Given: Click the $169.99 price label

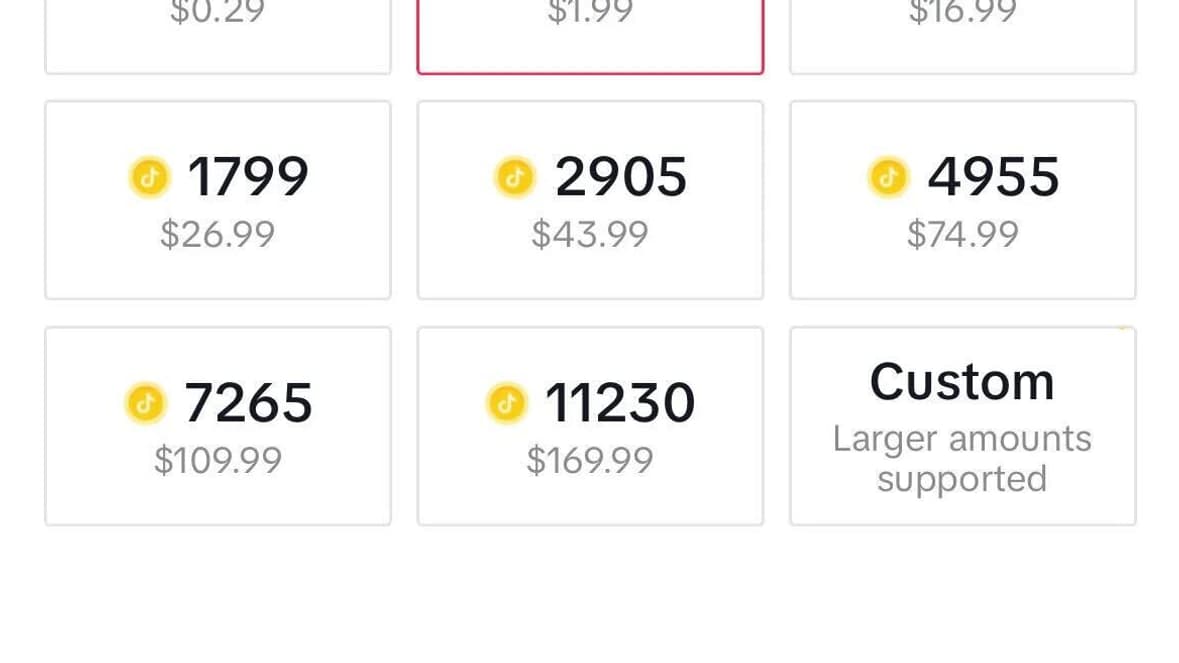Looking at the screenshot, I should [x=590, y=459].
